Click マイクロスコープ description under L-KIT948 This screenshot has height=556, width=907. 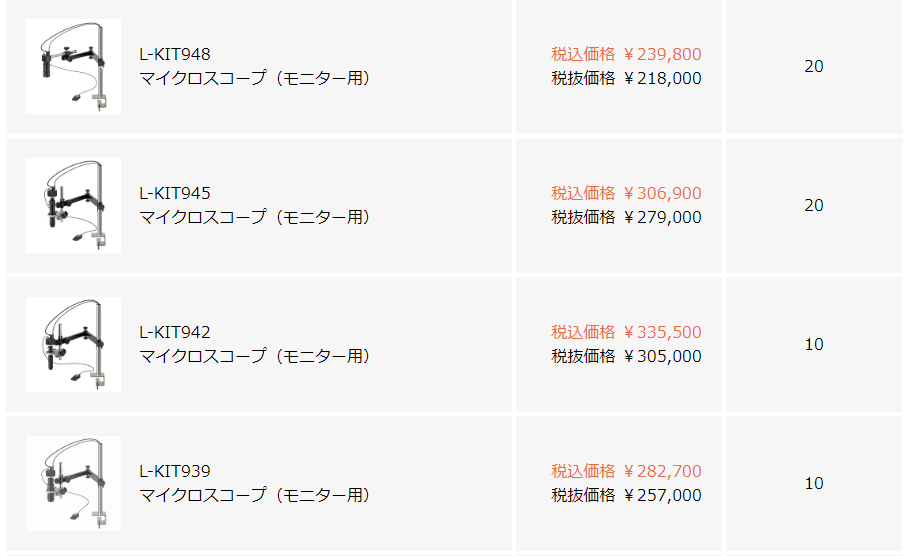coord(254,78)
